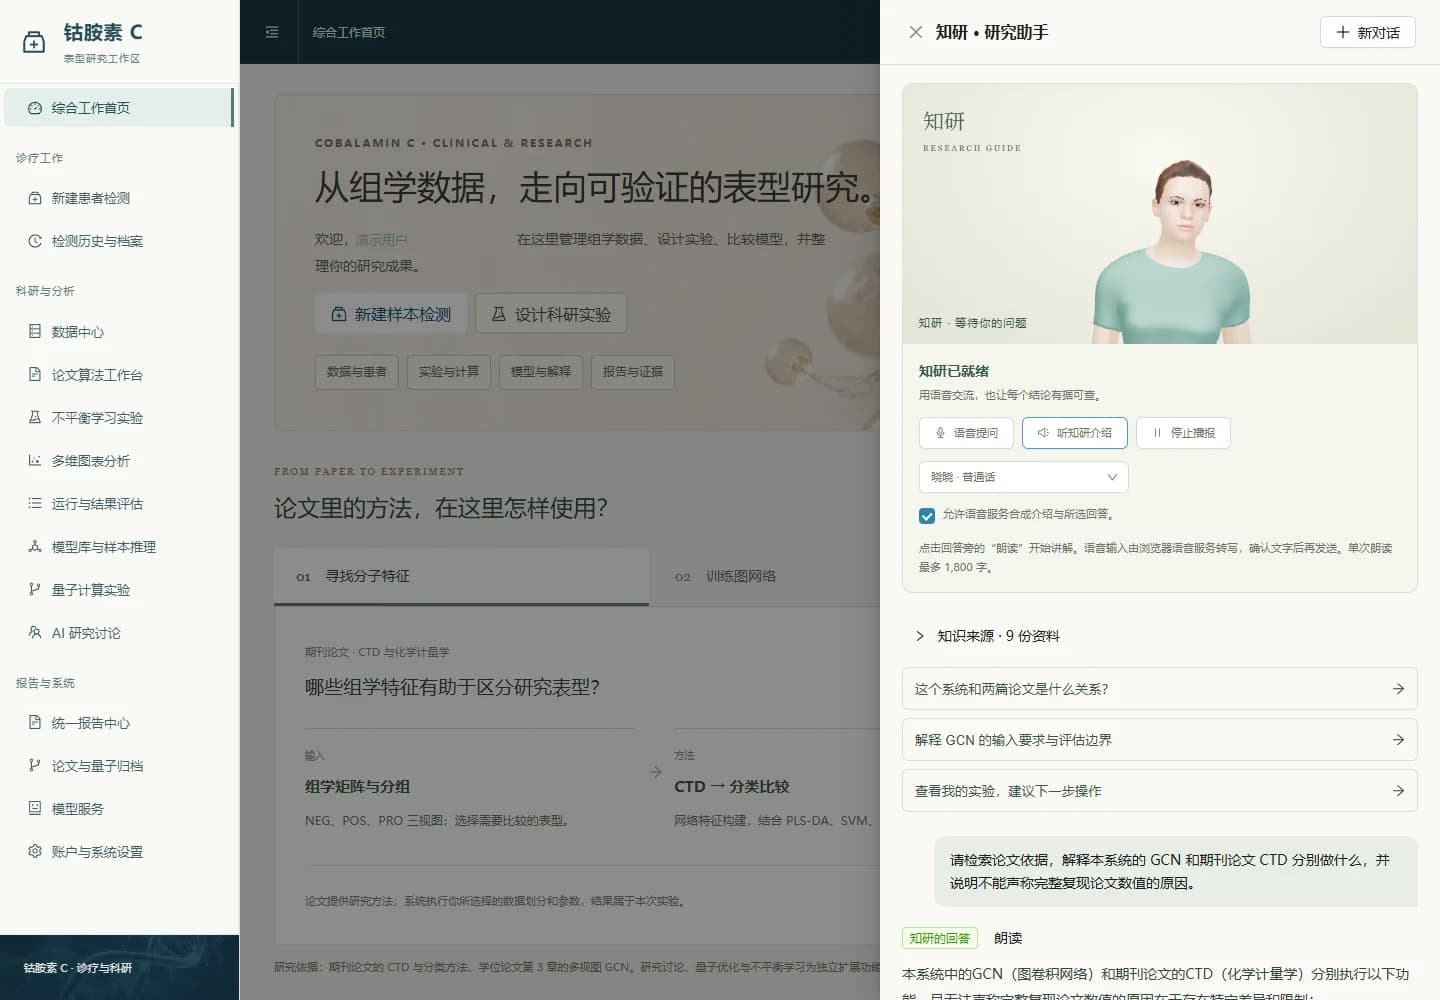This screenshot has height=1000, width=1440.
Task: Click the 哪些组学特征有助于区分研究表型? heading
Action: coord(452,688)
